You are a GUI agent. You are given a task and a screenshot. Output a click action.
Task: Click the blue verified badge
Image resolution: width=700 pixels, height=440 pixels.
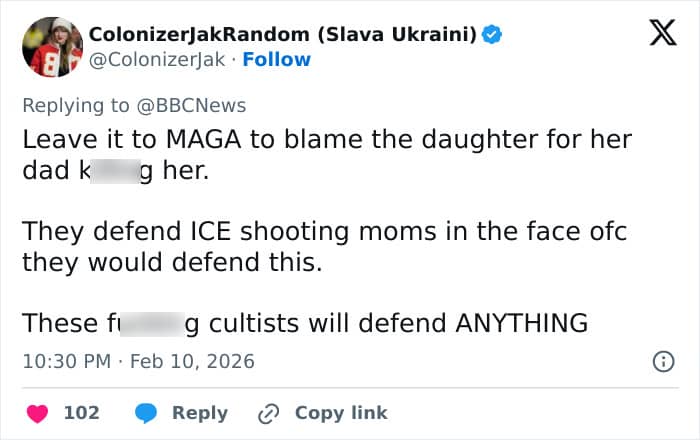click(492, 35)
